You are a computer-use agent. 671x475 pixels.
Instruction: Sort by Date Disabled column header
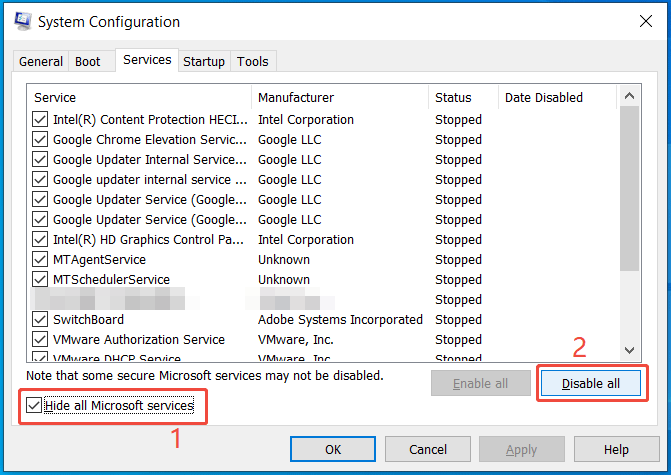pos(558,98)
